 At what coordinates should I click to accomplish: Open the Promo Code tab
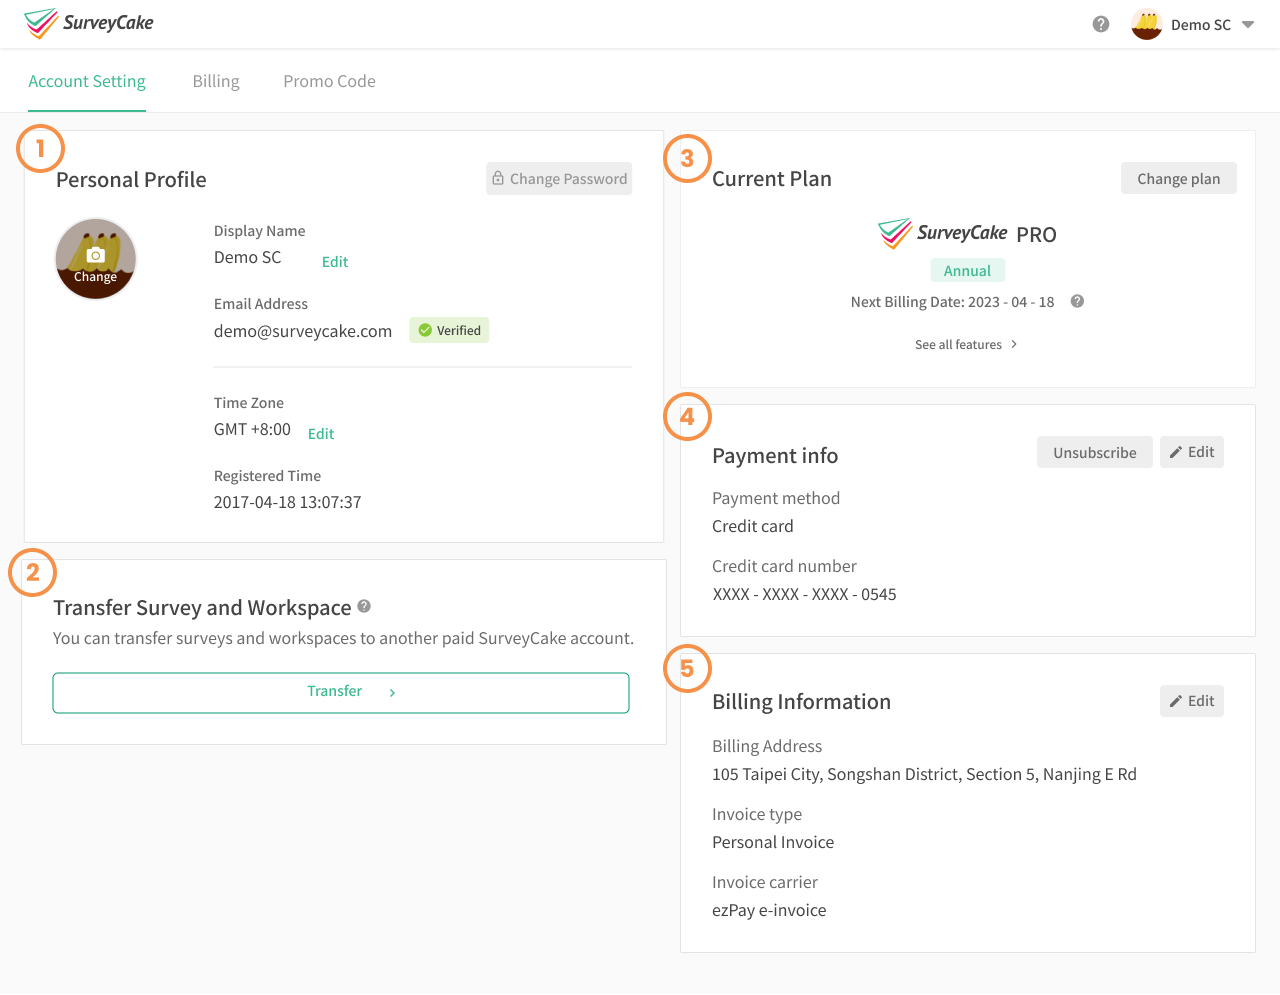pyautogui.click(x=329, y=80)
